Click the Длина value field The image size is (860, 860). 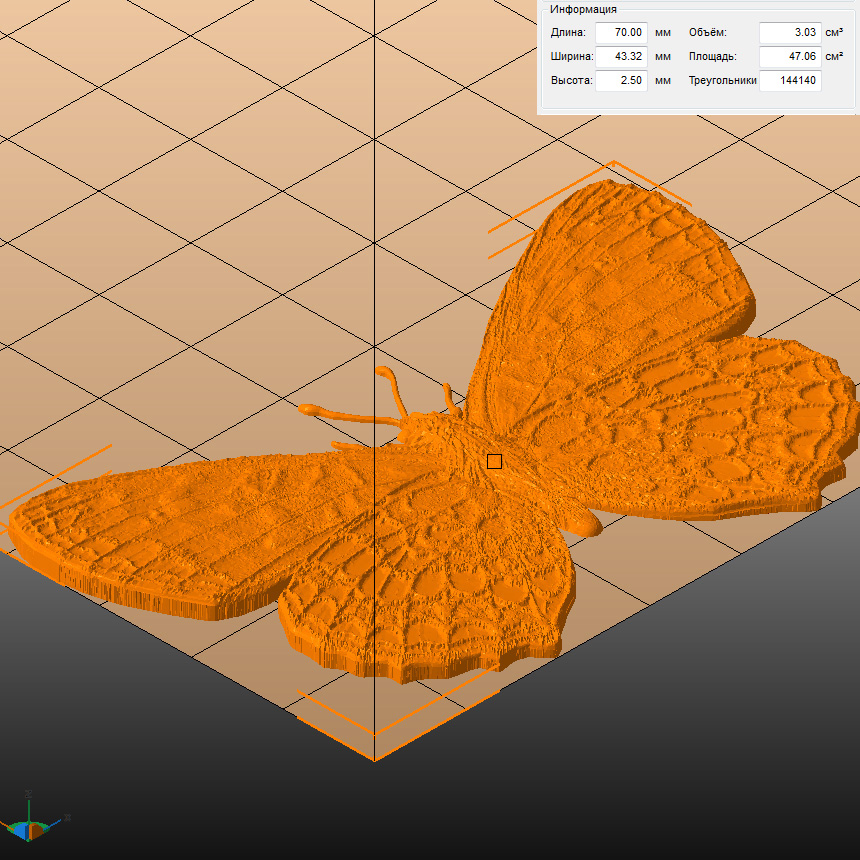pos(621,32)
